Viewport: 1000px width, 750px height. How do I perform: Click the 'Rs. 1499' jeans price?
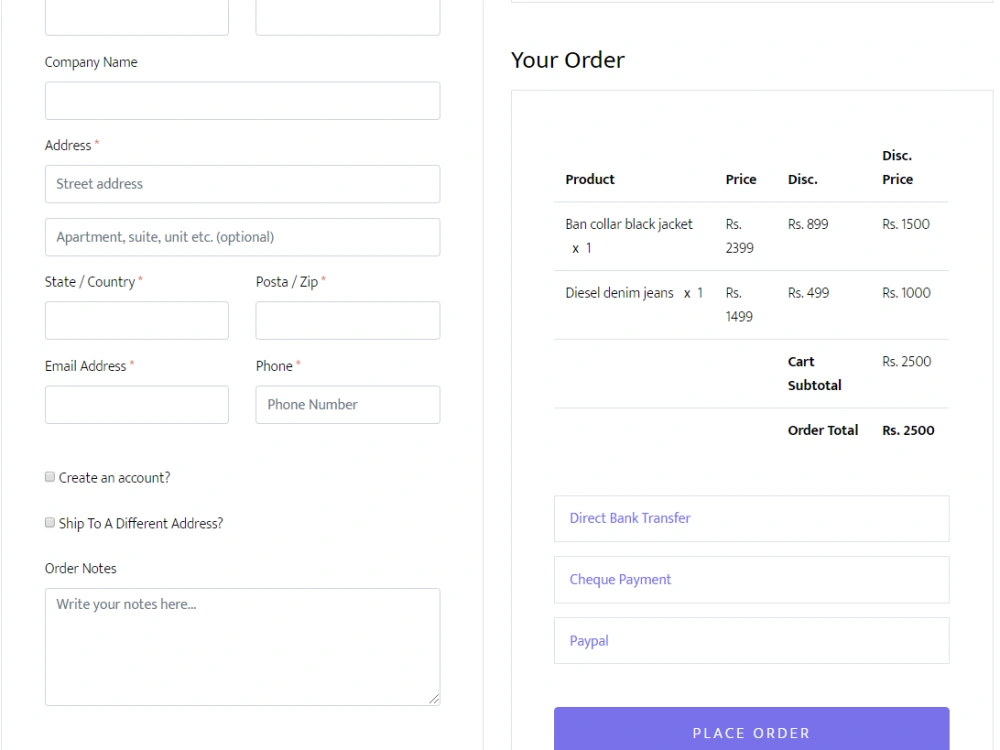739,305
